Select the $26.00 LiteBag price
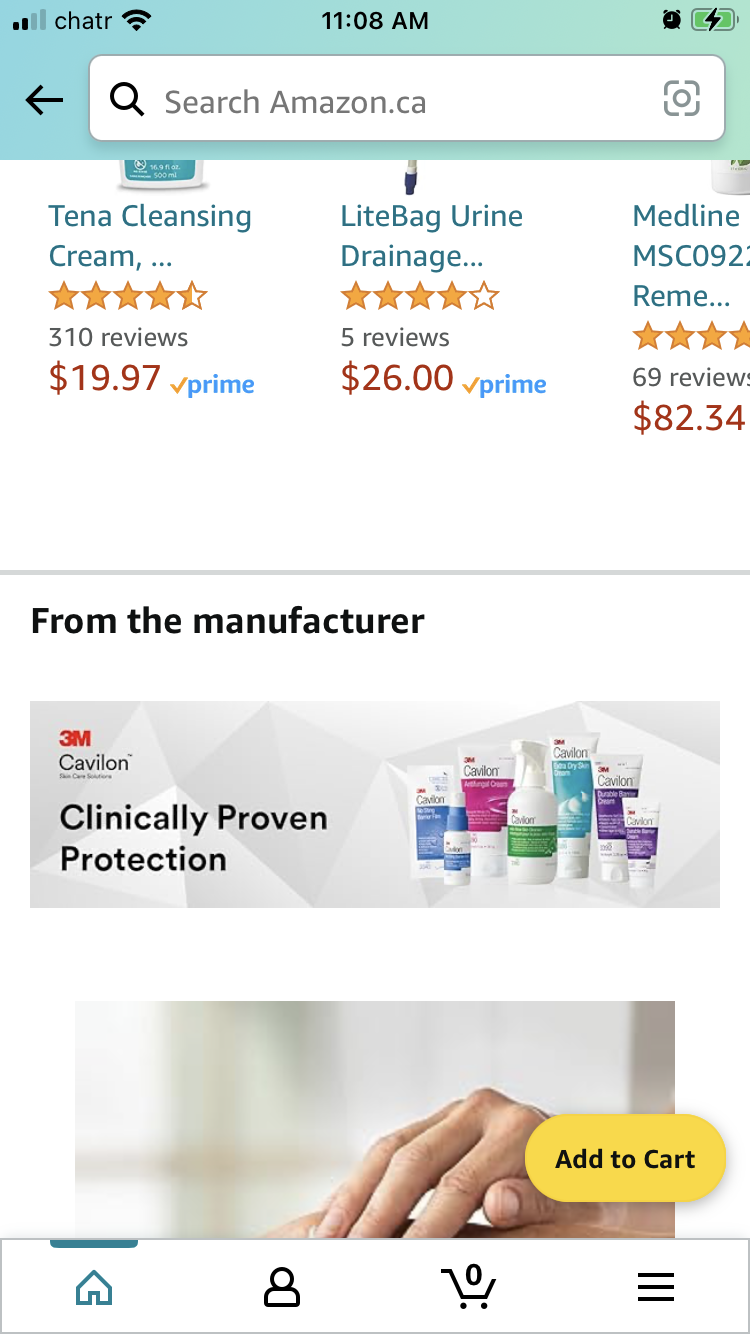Image resolution: width=750 pixels, height=1334 pixels. [x=397, y=378]
